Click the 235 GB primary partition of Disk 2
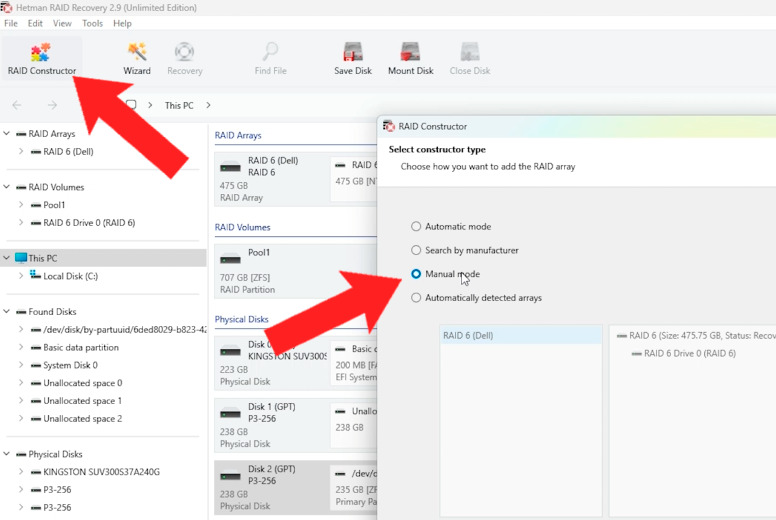 [x=353, y=487]
